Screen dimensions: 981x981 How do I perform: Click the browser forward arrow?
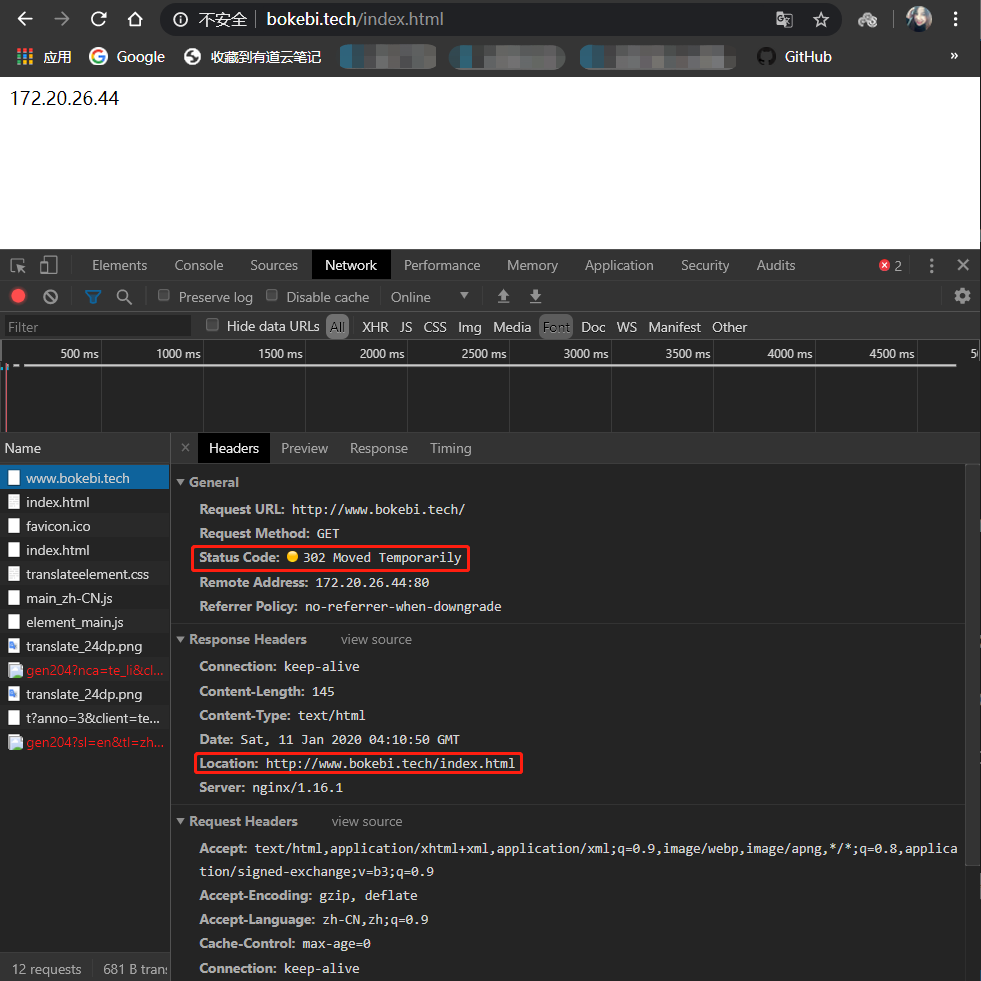click(61, 19)
